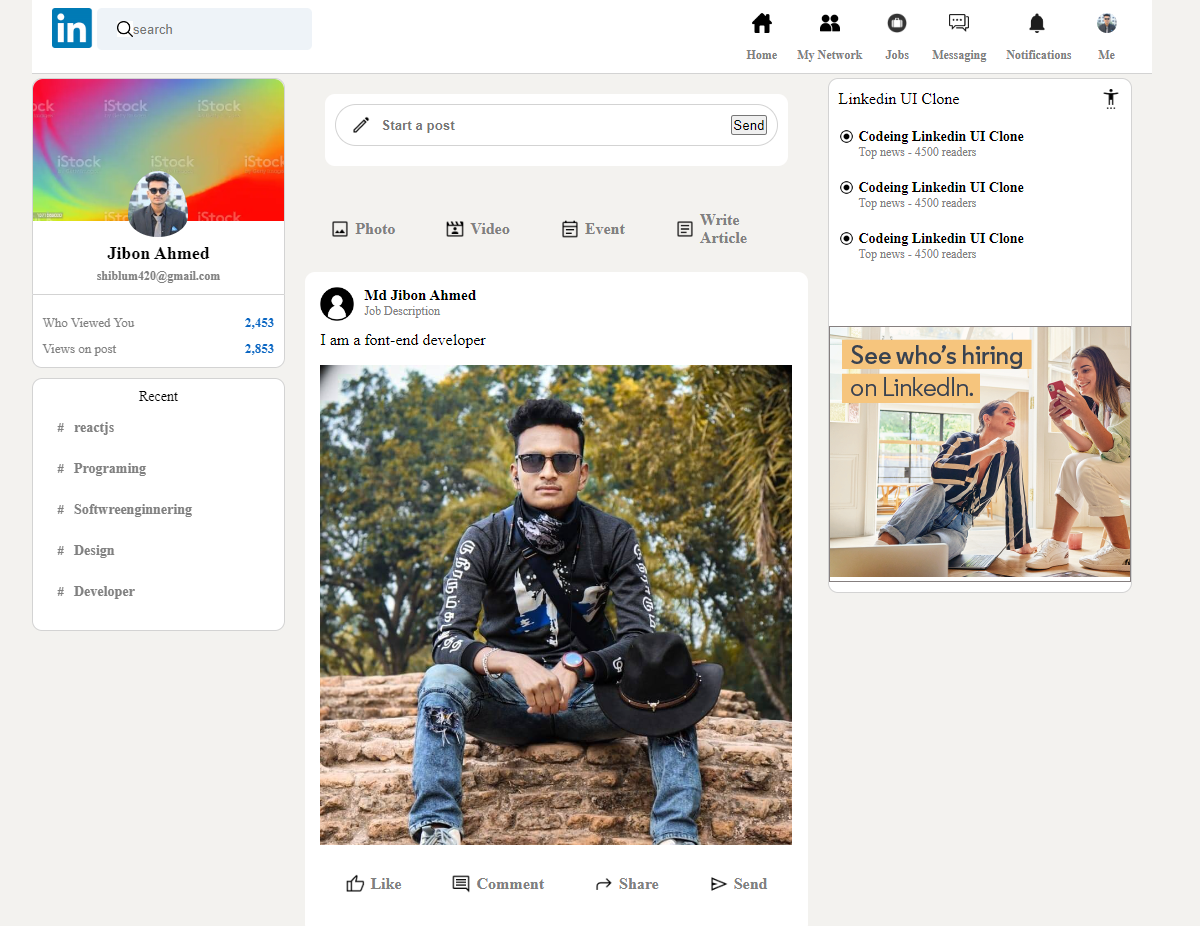Click the Me profile avatar
1200x926 pixels.
pos(1107,23)
